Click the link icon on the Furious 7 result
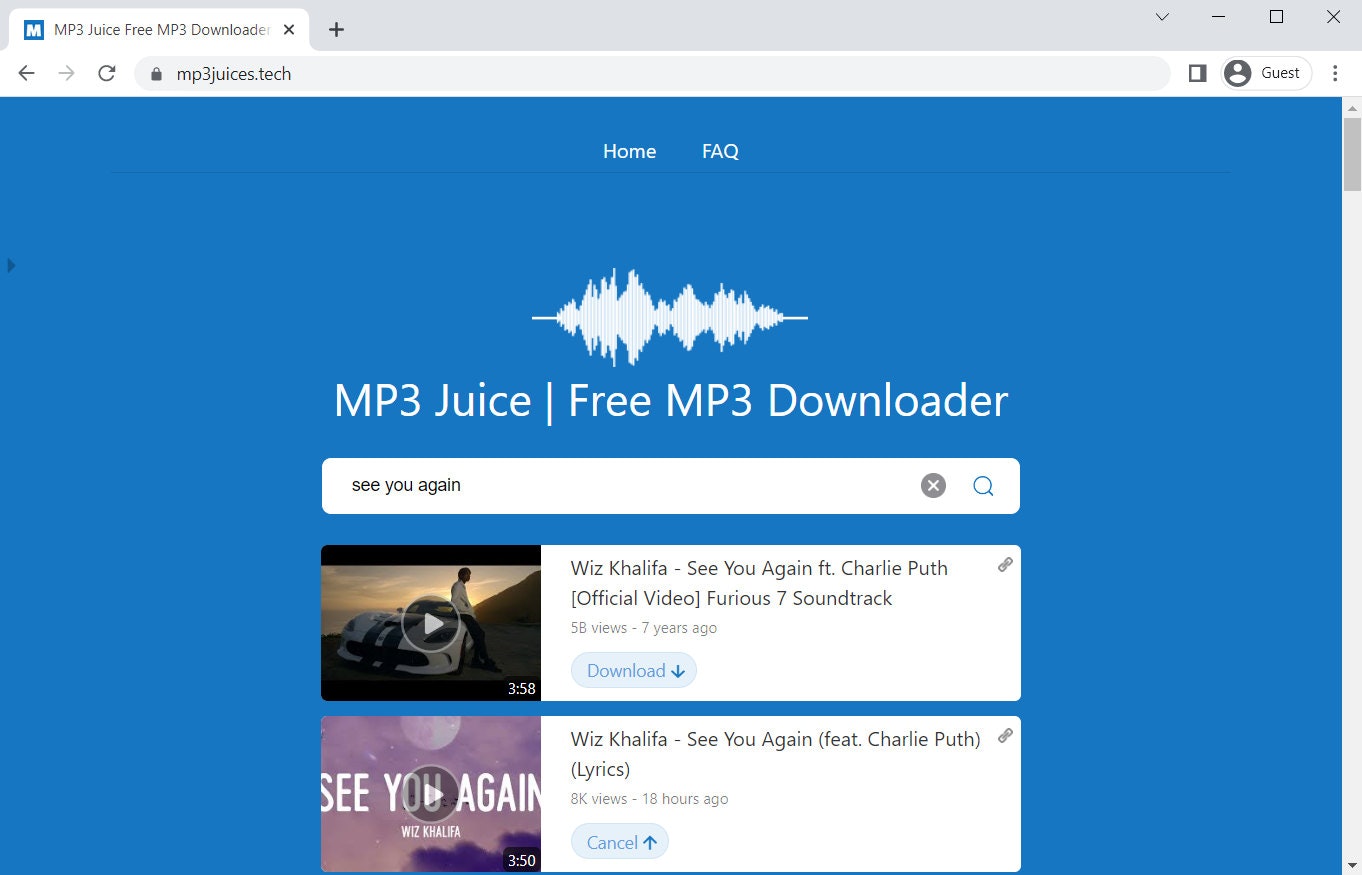The image size is (1362, 875). coord(1004,564)
